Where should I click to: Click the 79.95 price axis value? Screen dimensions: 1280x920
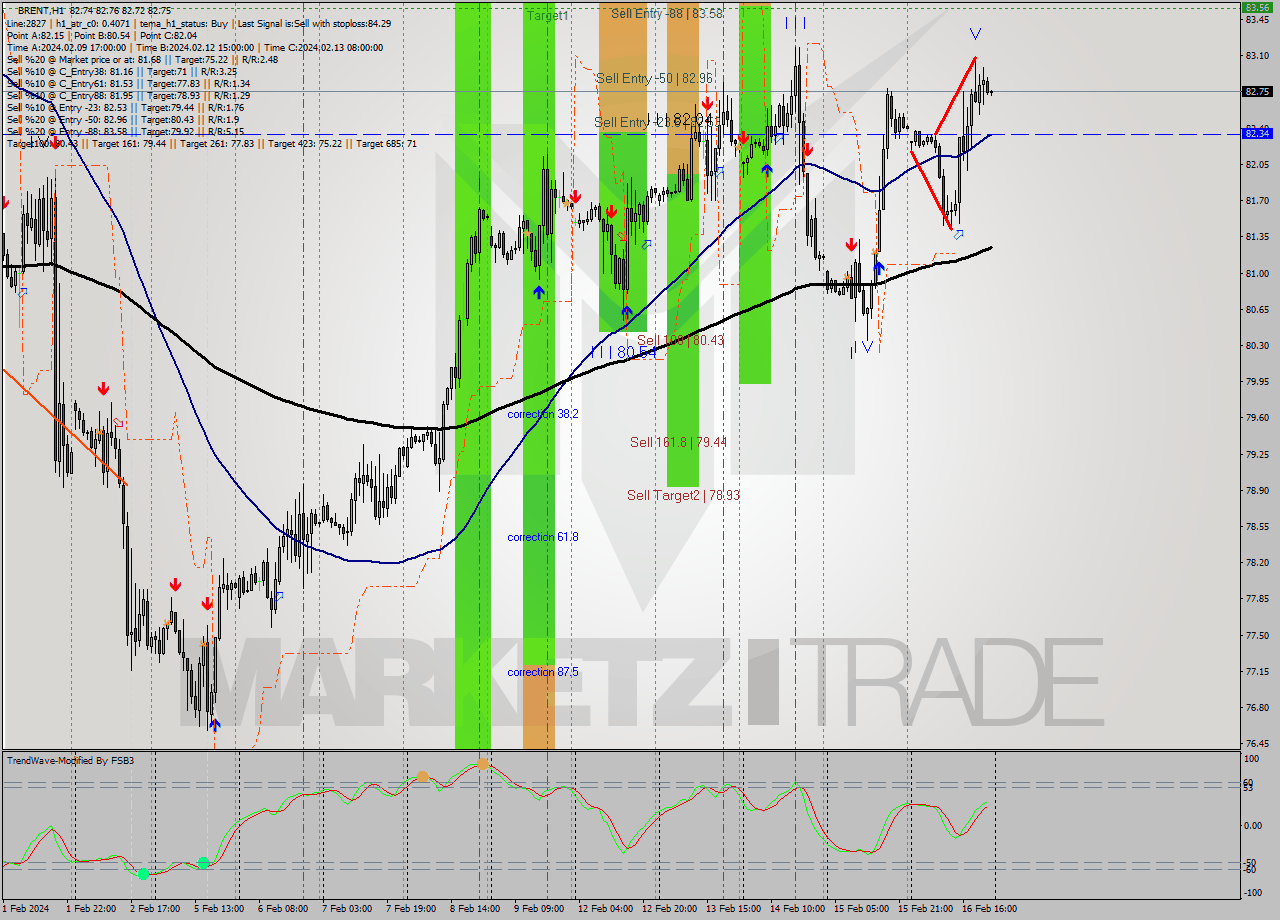pos(1257,382)
